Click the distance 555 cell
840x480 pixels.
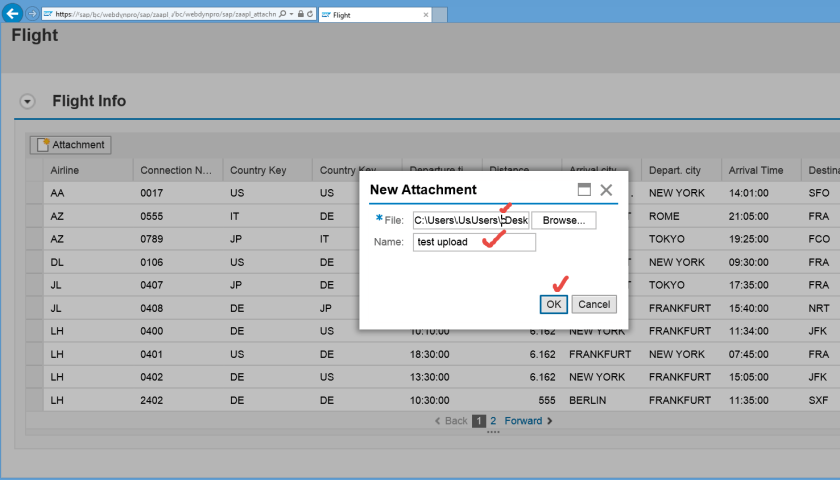(522, 400)
